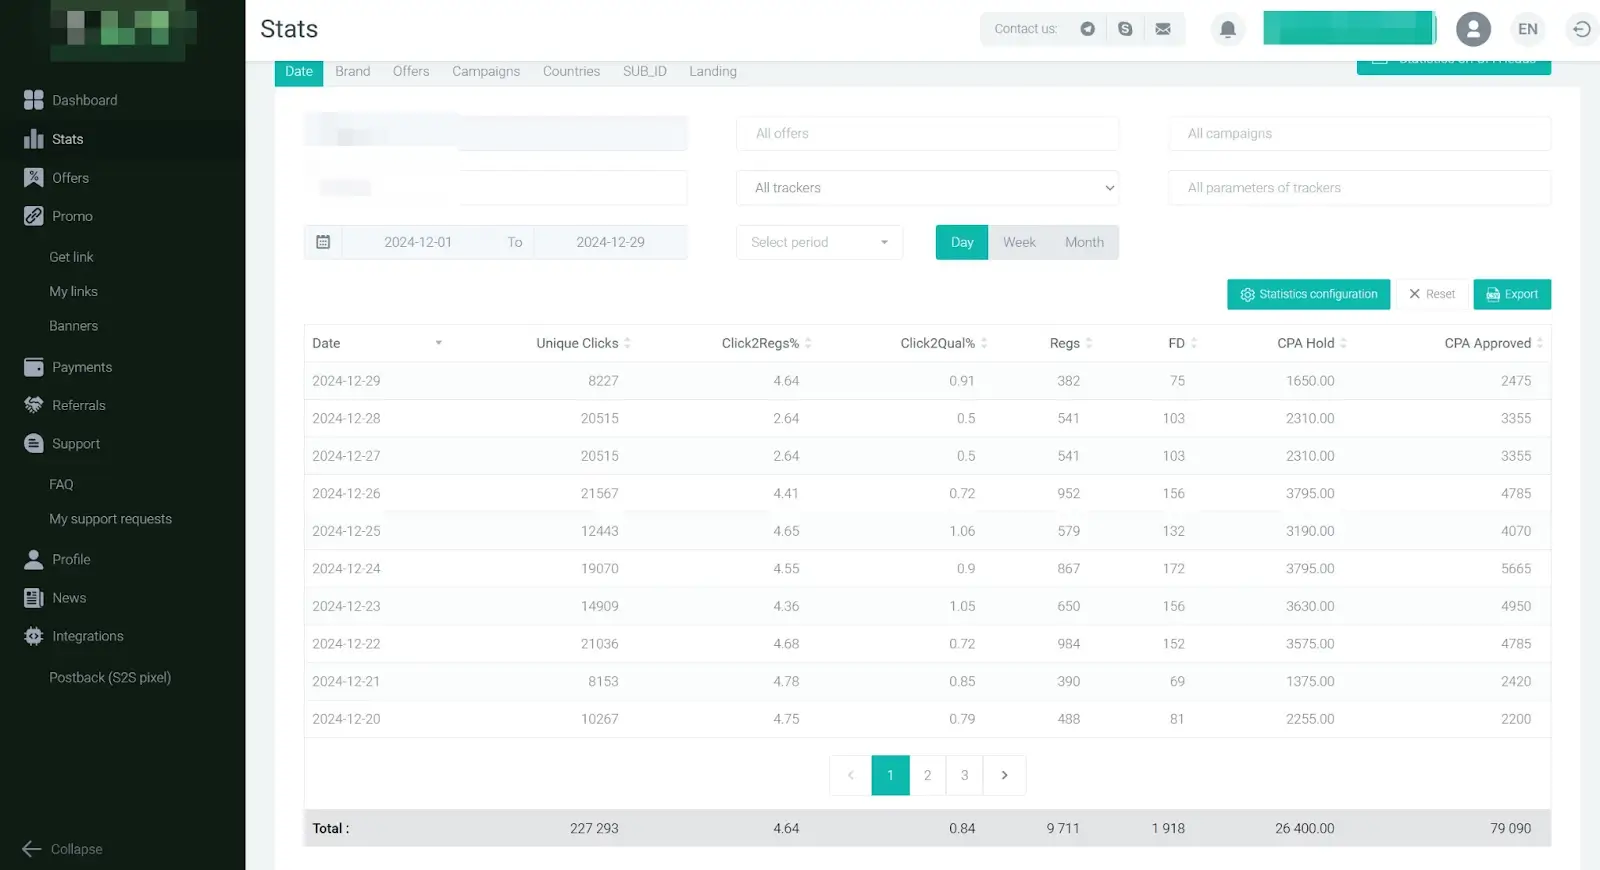The height and width of the screenshot is (870, 1600).
Task: Open the News newspaper icon
Action: point(34,598)
